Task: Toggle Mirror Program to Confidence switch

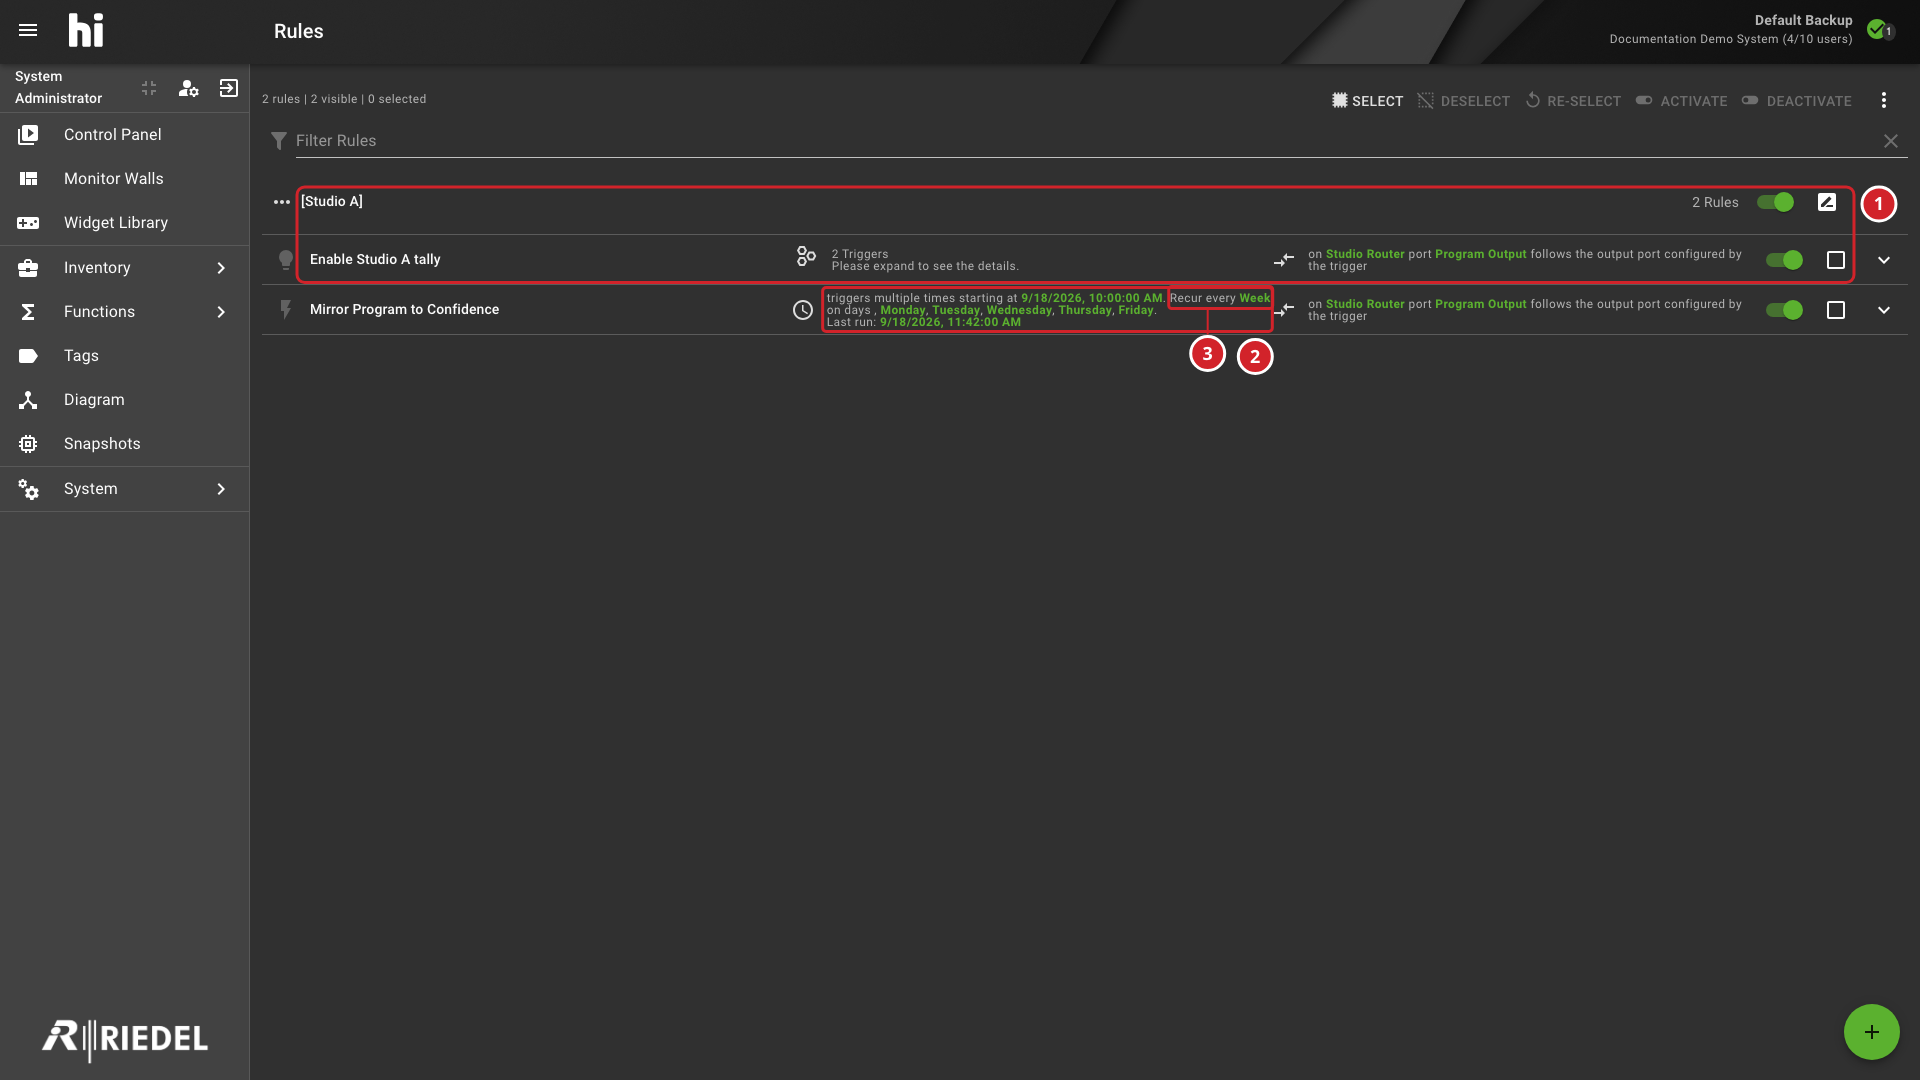Action: tap(1785, 310)
